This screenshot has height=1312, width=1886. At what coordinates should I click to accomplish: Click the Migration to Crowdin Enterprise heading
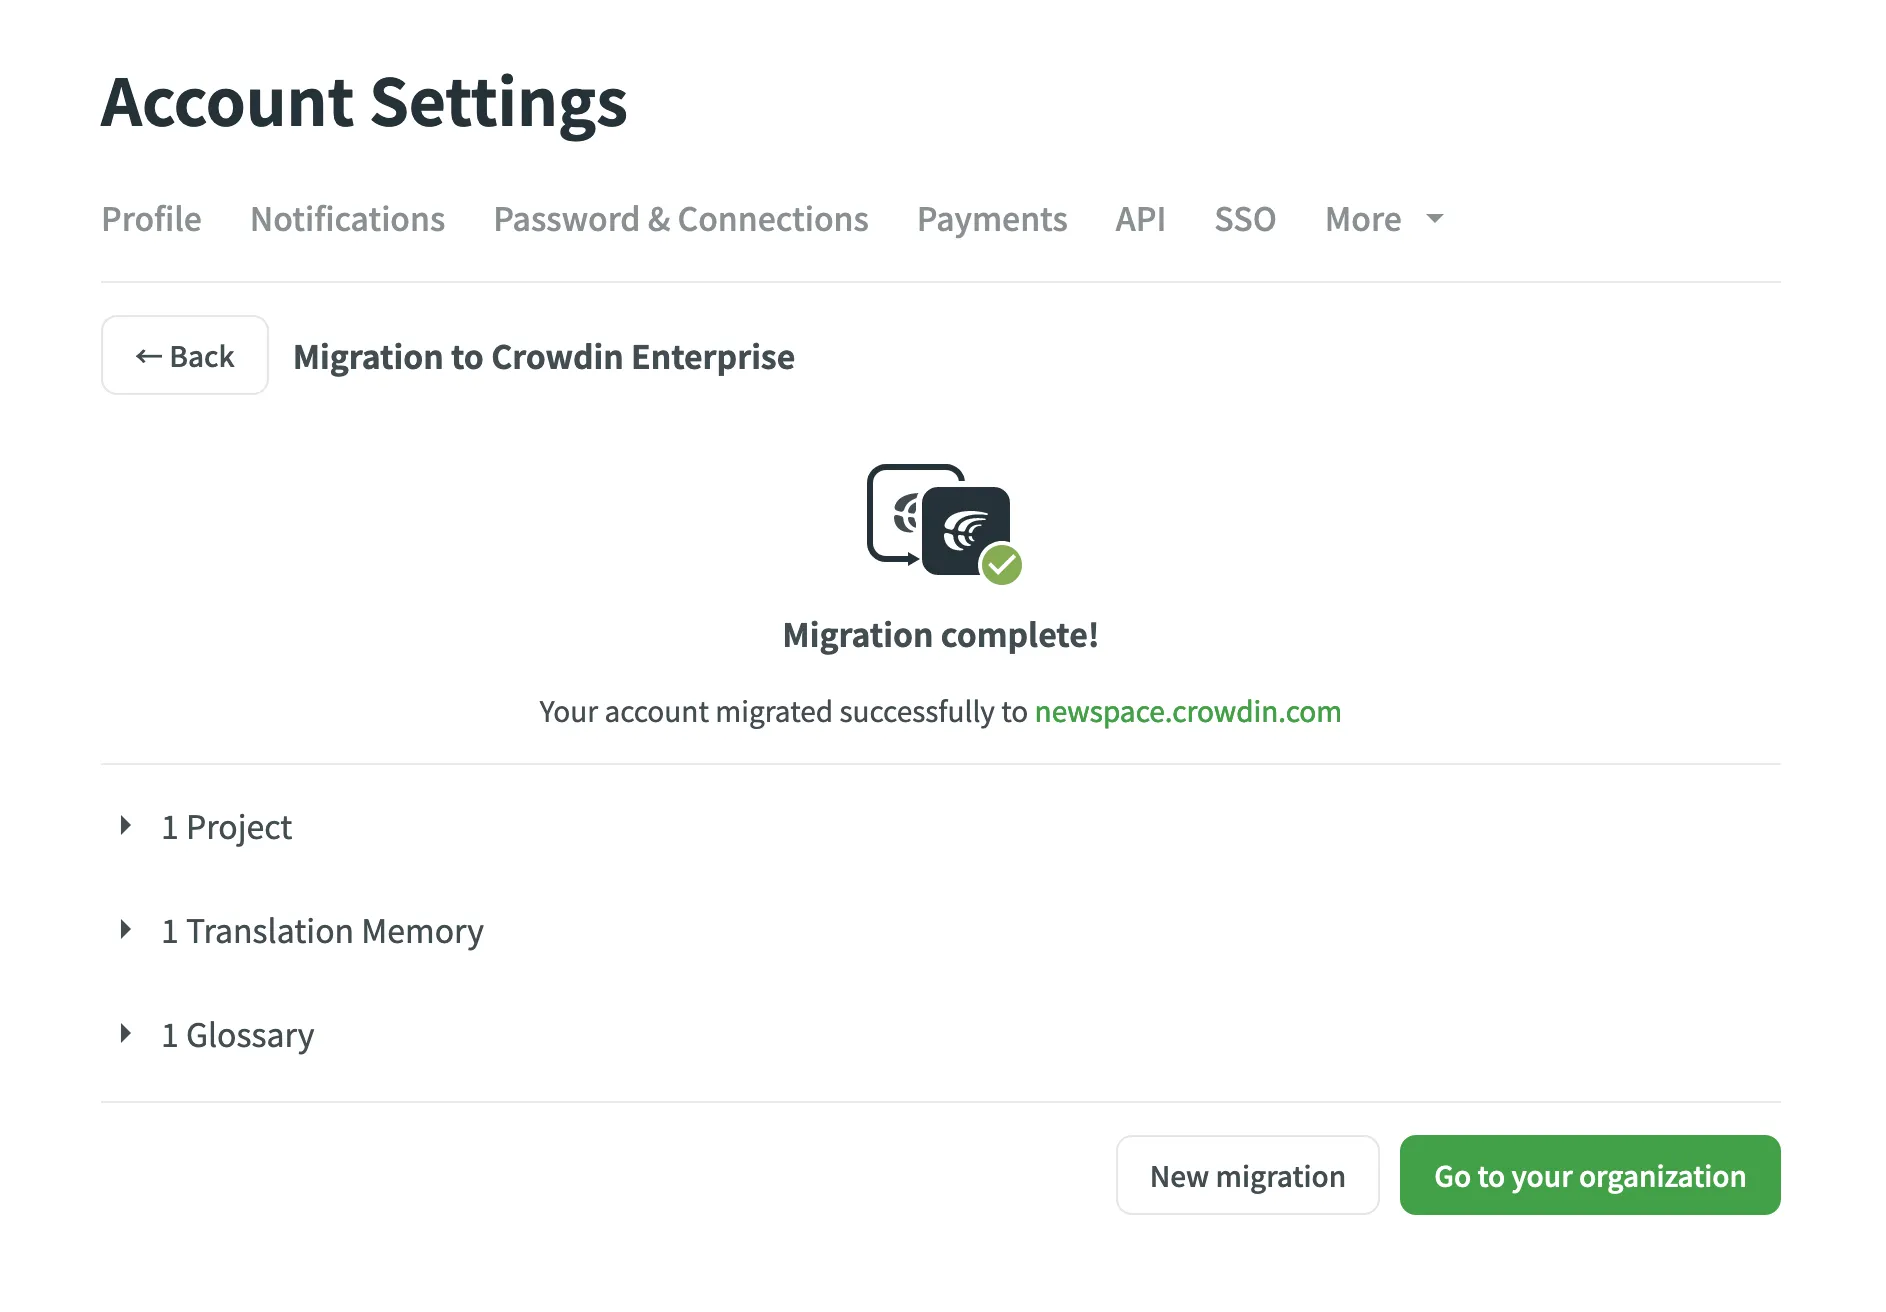tap(544, 357)
